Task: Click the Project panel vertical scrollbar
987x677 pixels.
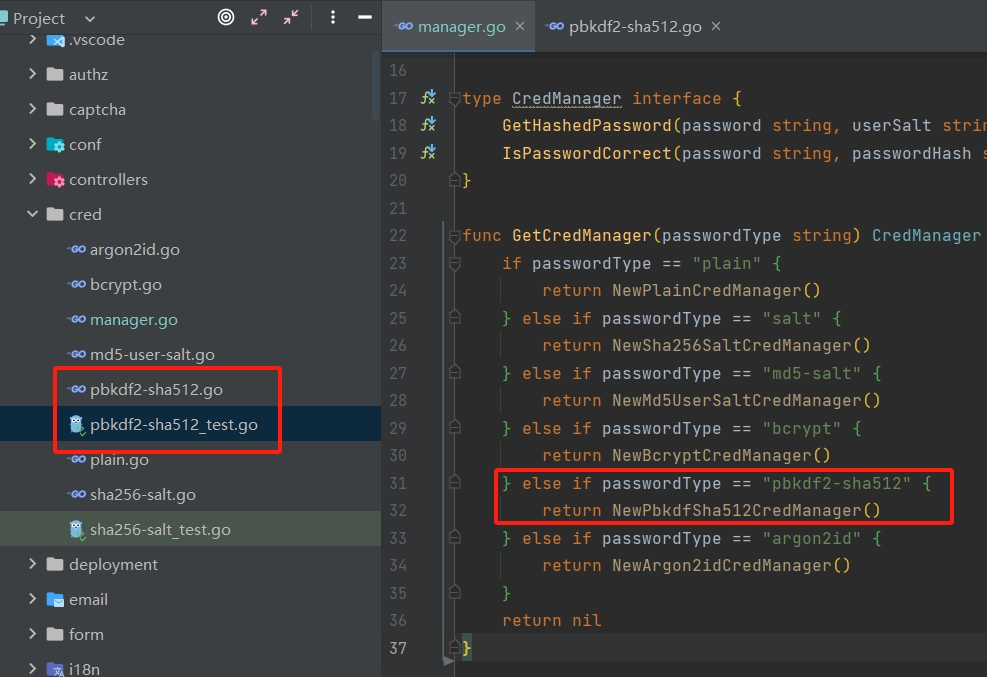Action: 376,85
